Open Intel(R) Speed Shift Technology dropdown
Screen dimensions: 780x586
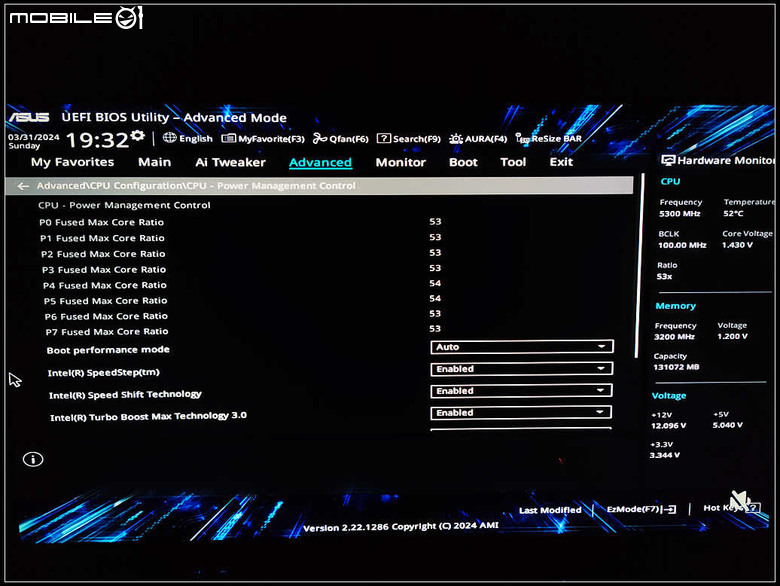click(x=521, y=391)
